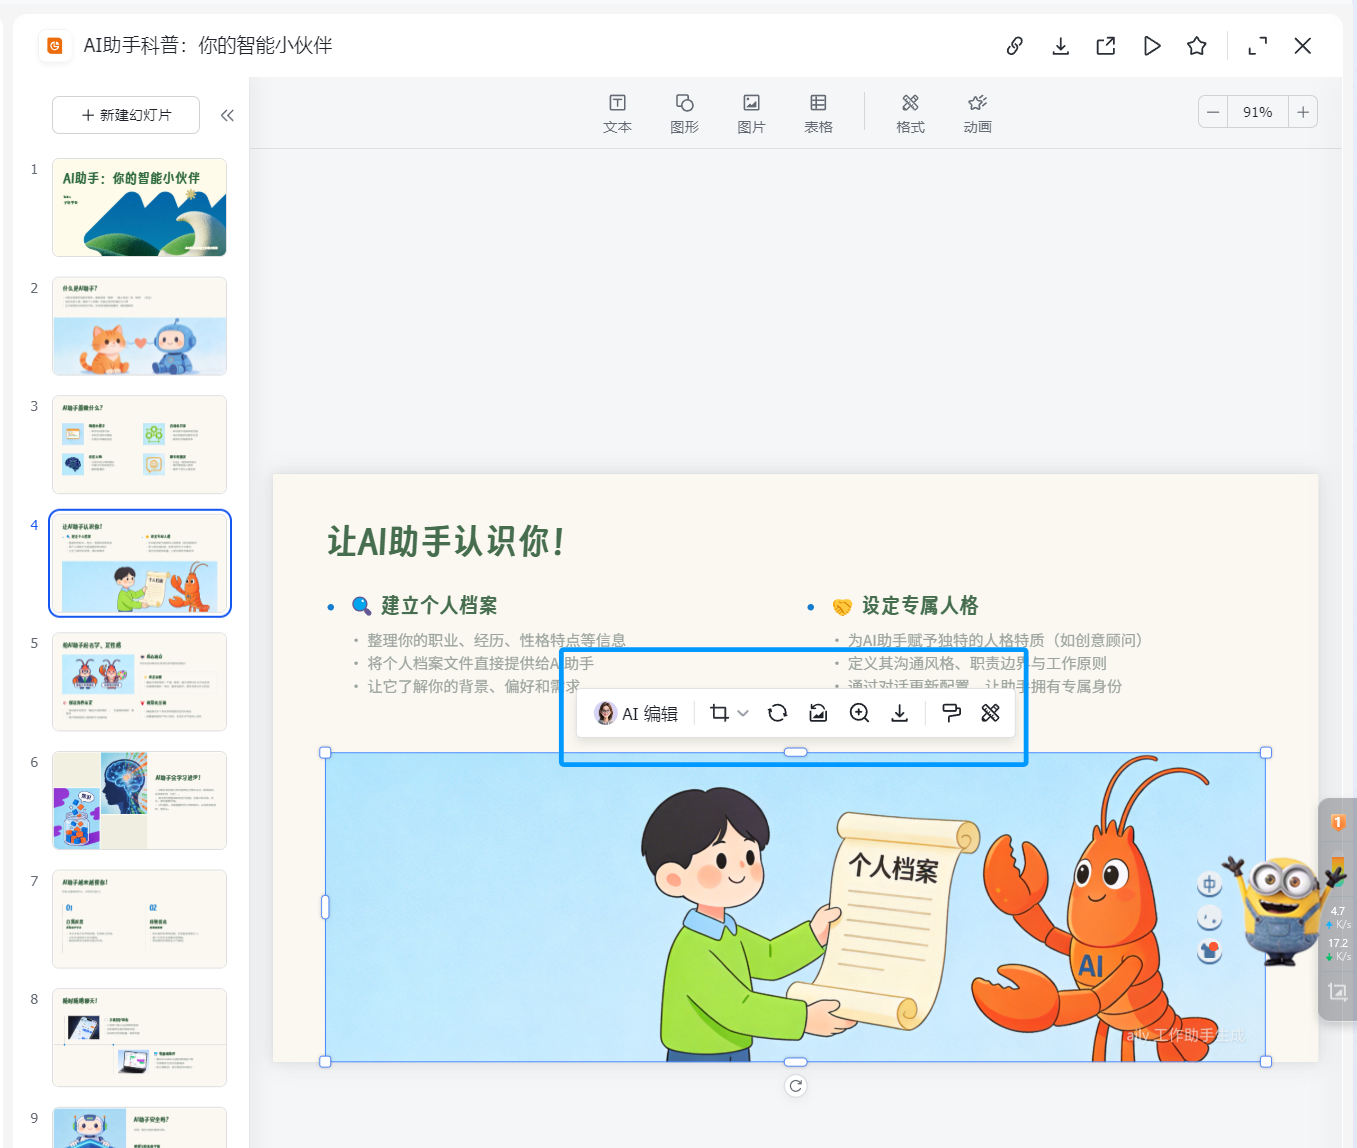Insert a picture using 图片
1357x1148 pixels.
coord(751,114)
